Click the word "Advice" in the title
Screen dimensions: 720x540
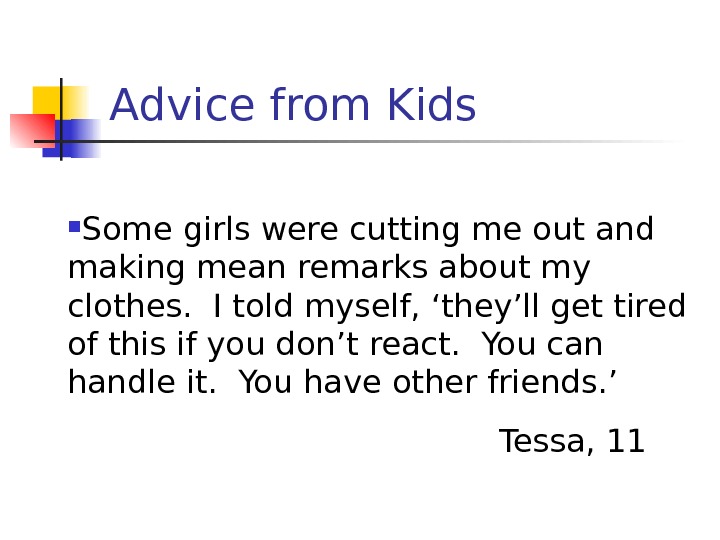point(181,105)
